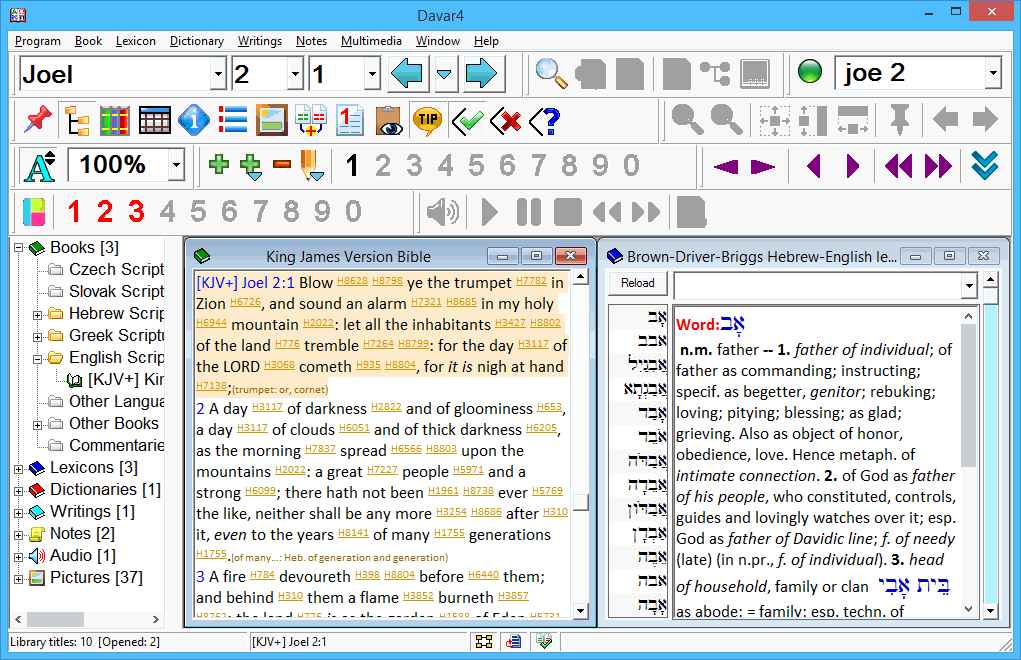
Task: Click the blue information circle icon
Action: point(193,120)
